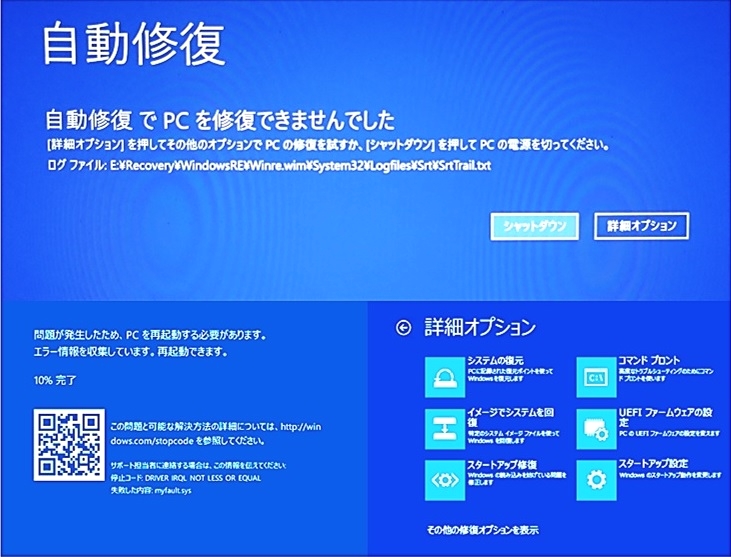Click the サポート担当者に連絡する場合 line
The height and width of the screenshot is (557, 731).
[198, 466]
